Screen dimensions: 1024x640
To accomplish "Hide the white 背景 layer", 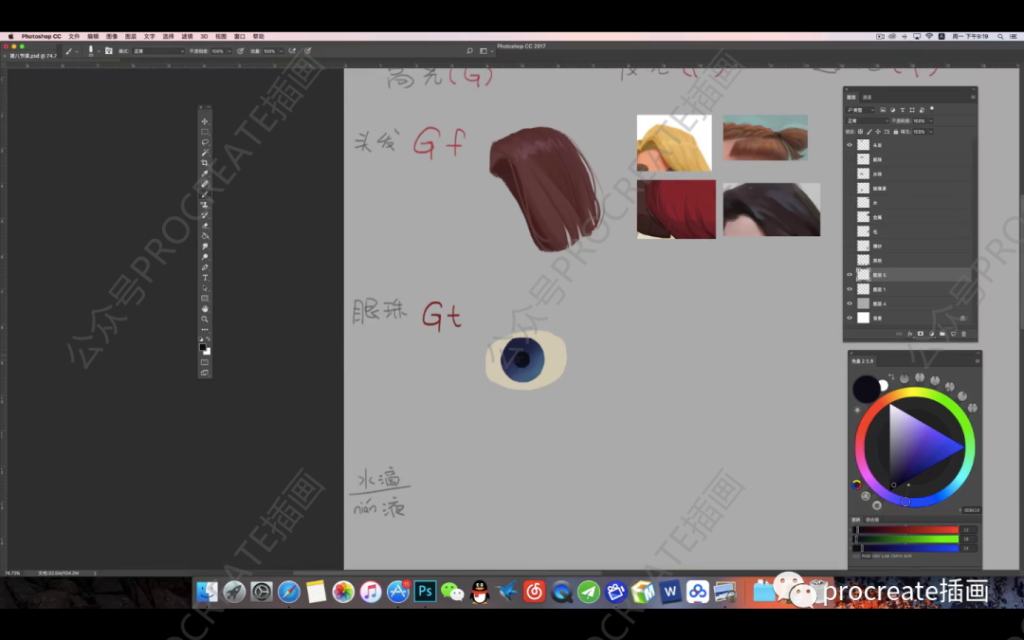I will 850,318.
